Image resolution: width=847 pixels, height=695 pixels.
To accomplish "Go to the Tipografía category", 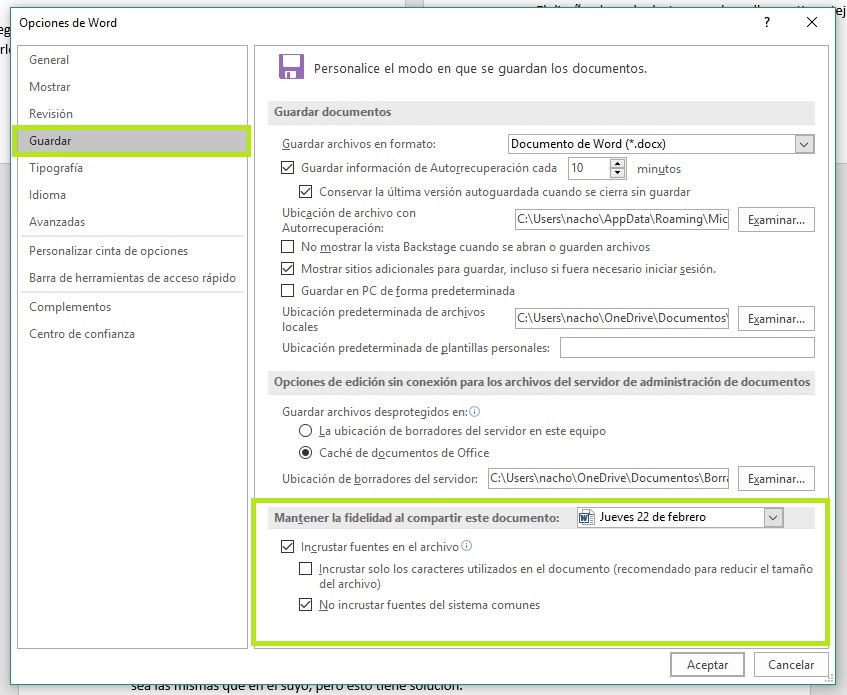I will pos(132,168).
